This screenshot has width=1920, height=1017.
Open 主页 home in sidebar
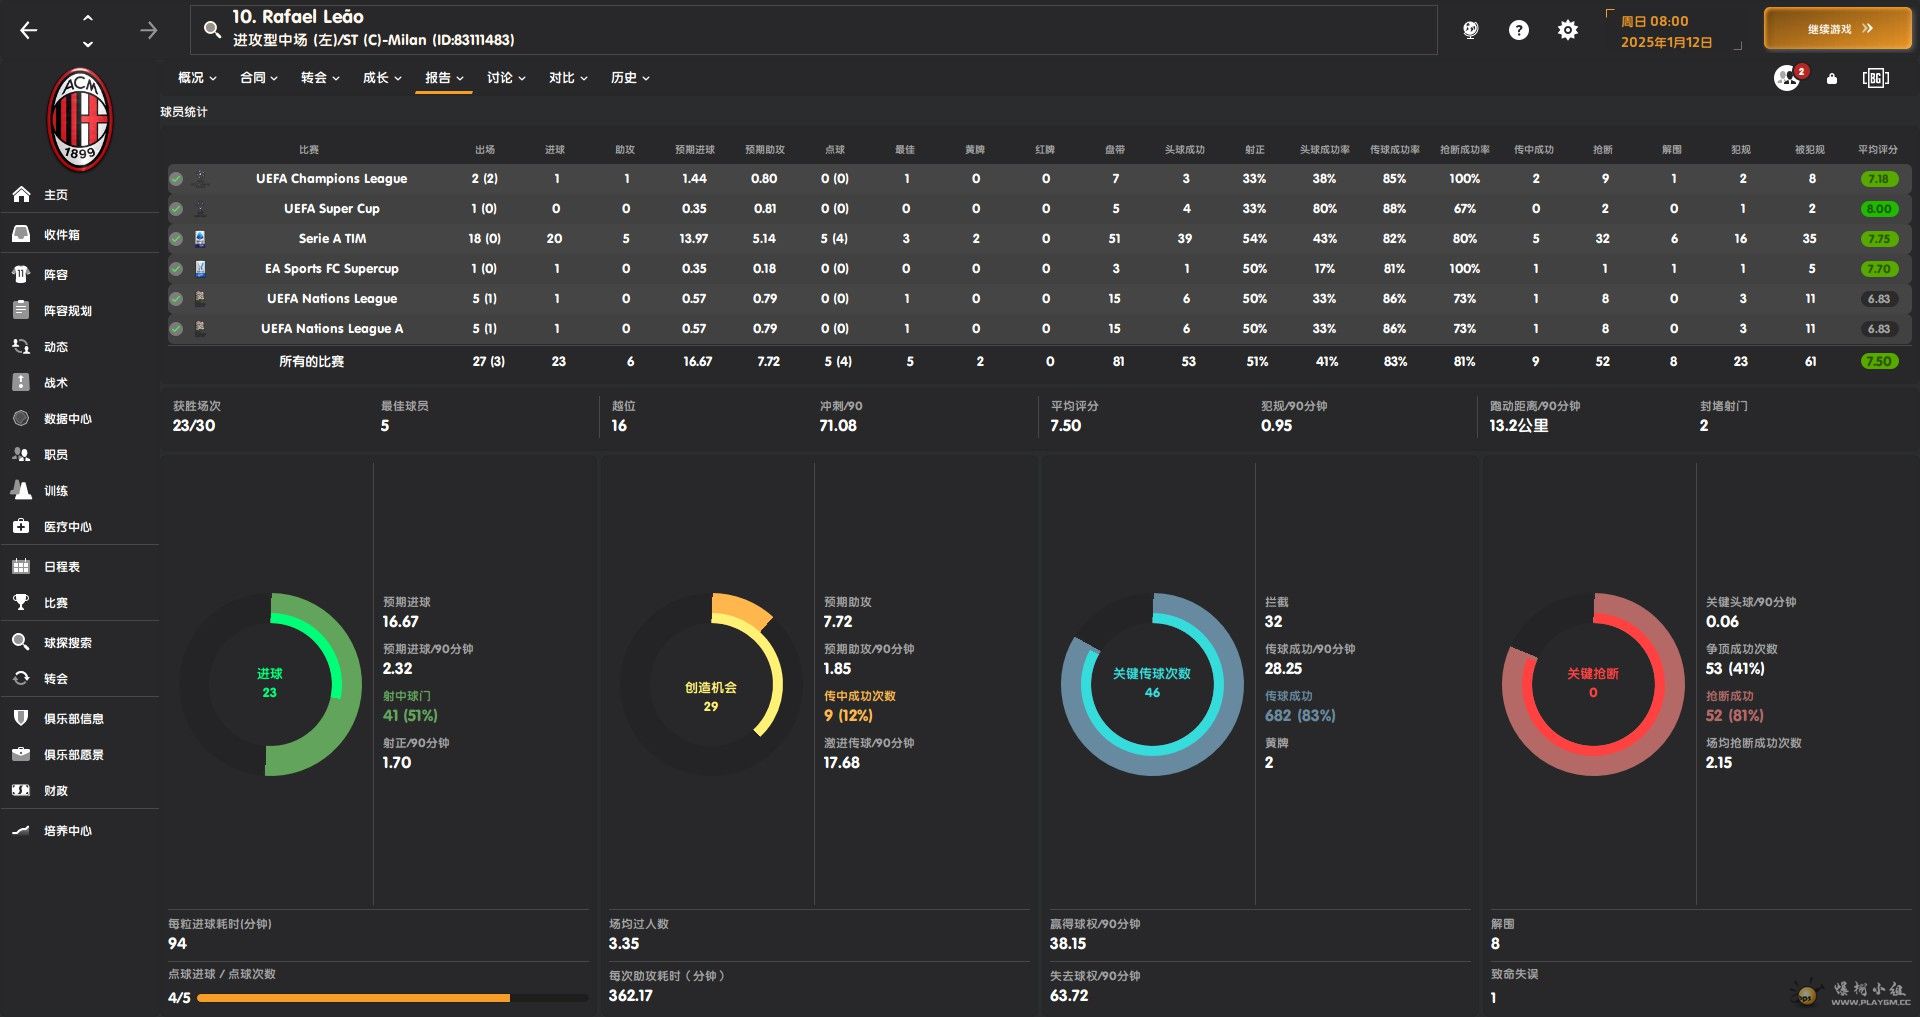tap(80, 195)
